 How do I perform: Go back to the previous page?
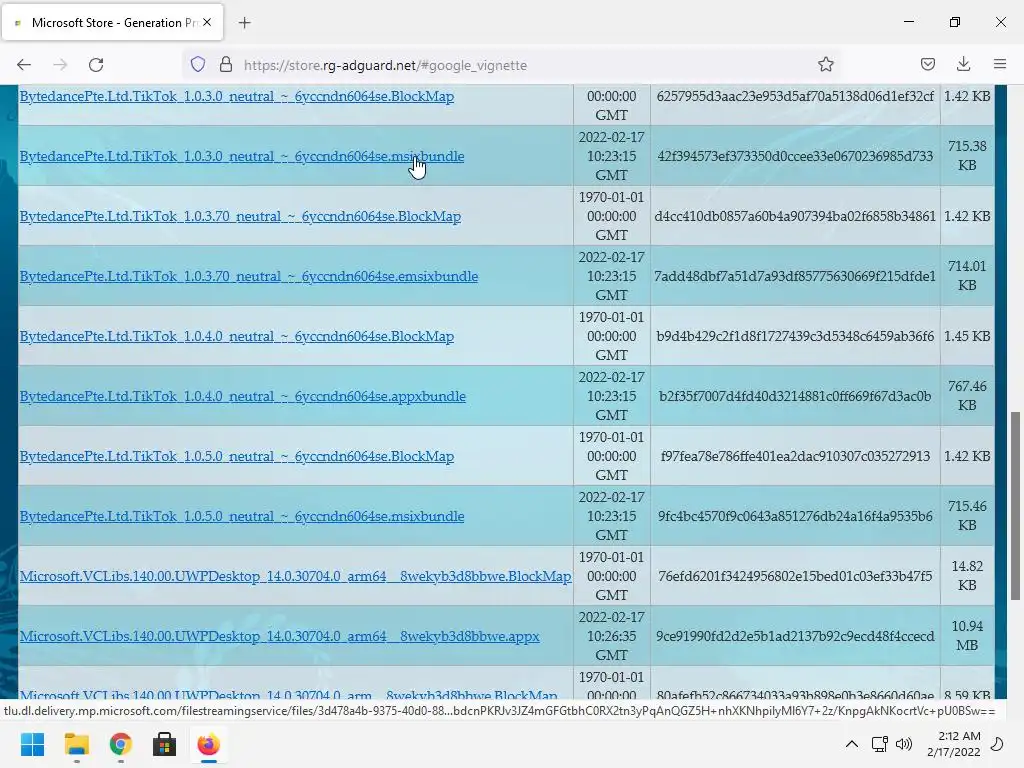[x=24, y=65]
